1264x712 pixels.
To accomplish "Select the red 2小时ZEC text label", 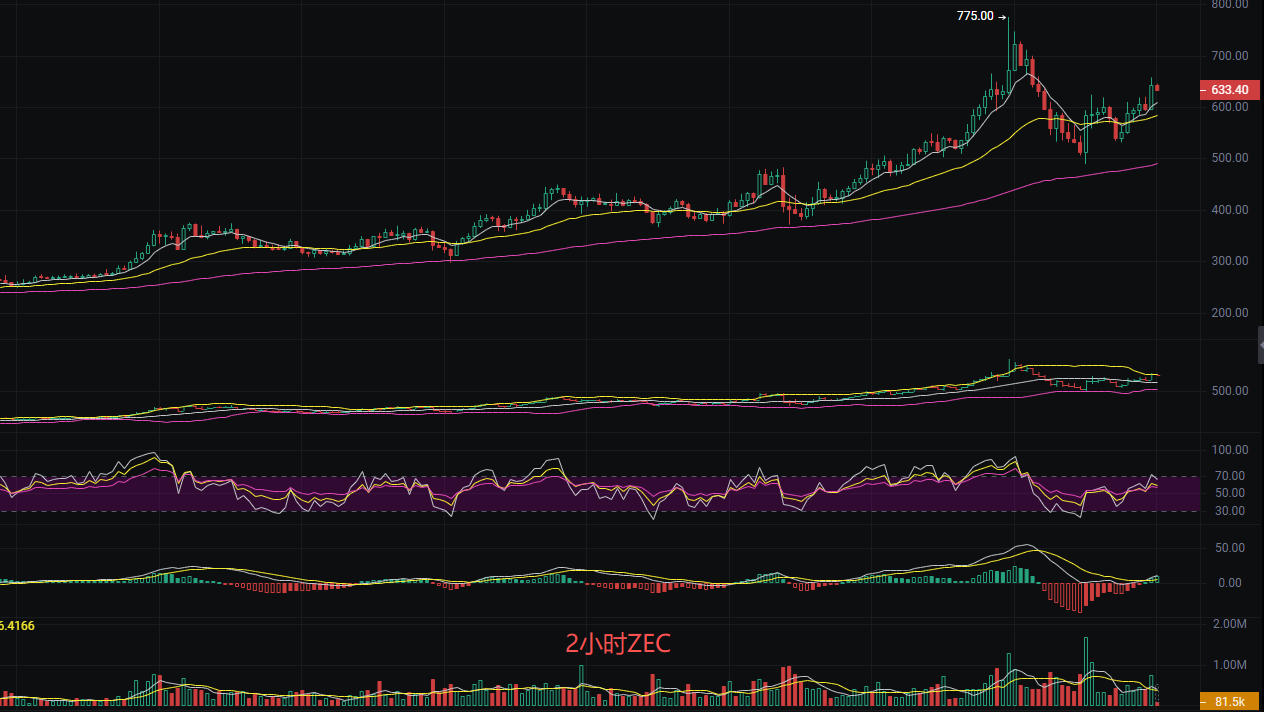I will (618, 645).
